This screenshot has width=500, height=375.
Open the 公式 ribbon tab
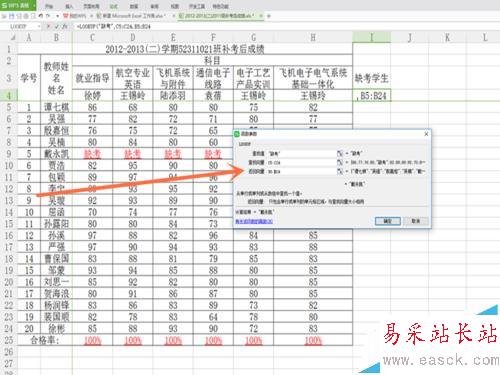[x=114, y=6]
